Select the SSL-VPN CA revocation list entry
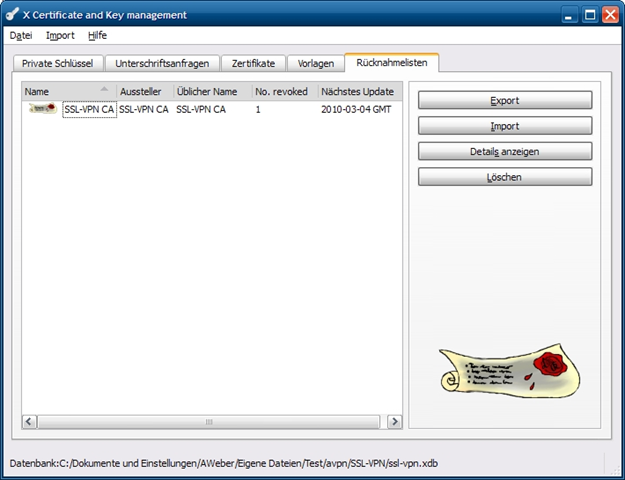 click(89, 110)
